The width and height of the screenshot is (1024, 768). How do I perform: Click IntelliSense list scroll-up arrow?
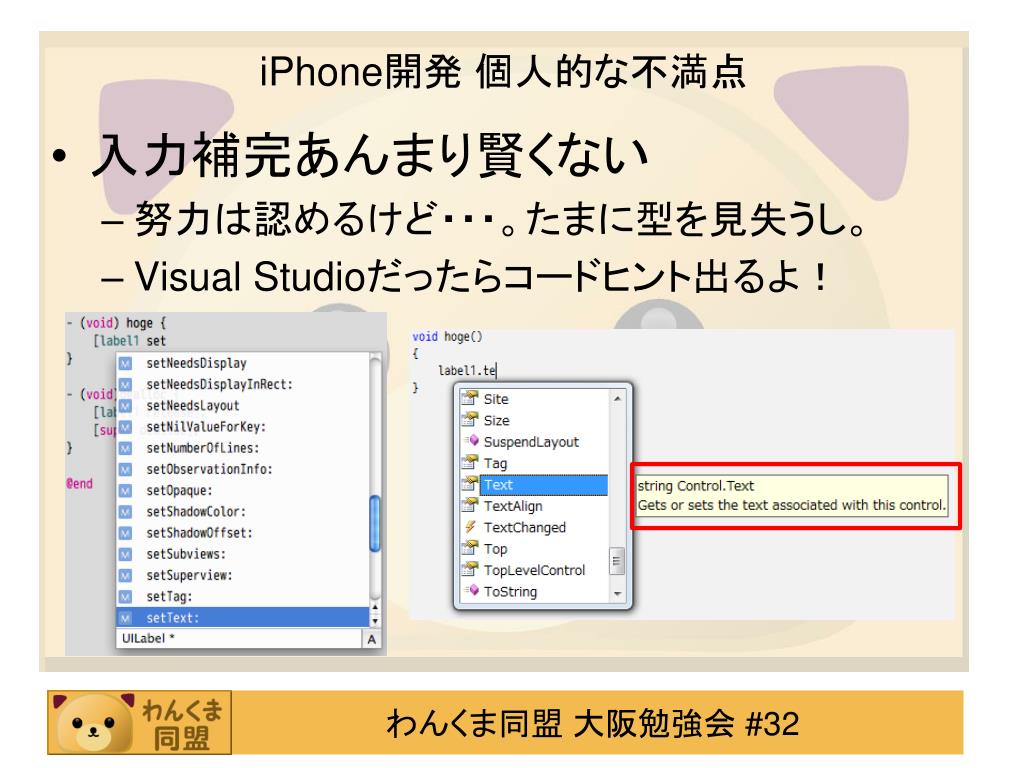coord(617,398)
